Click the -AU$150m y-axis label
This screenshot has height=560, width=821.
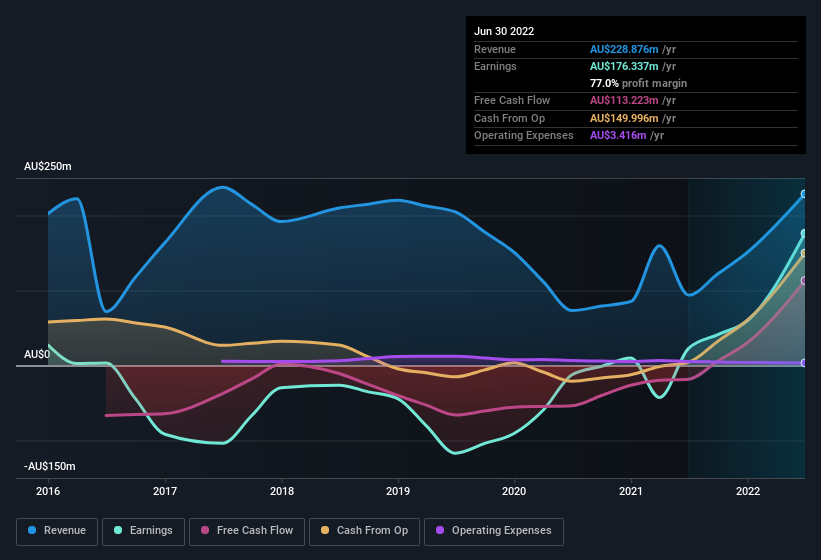[50, 466]
